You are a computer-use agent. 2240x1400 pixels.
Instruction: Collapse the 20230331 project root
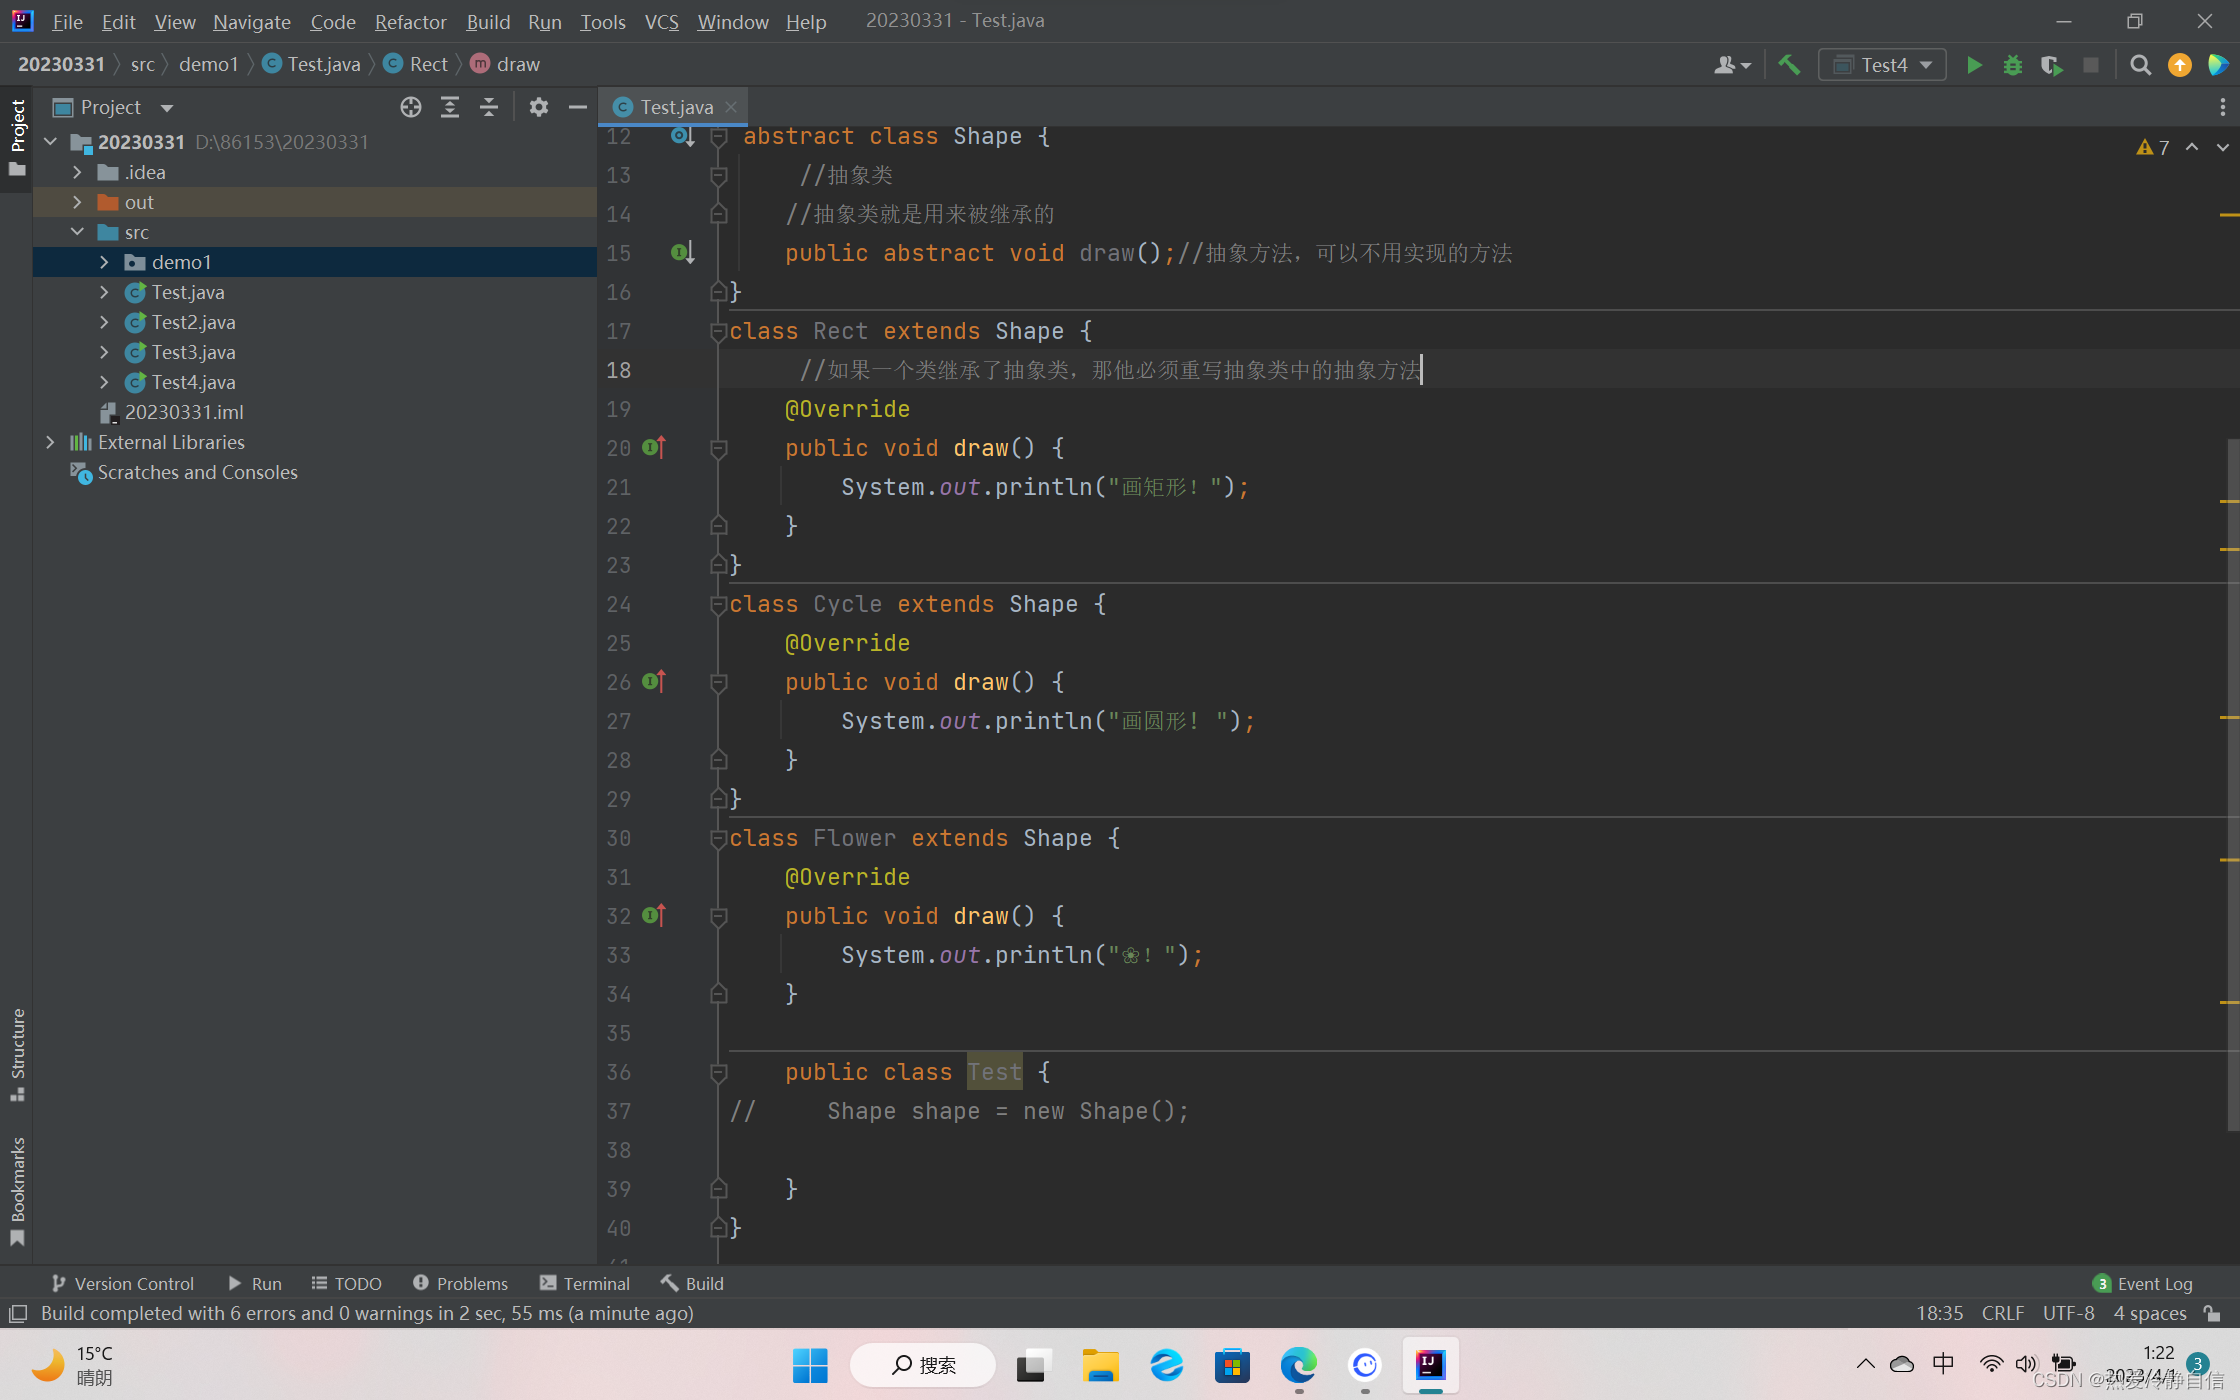[50, 142]
